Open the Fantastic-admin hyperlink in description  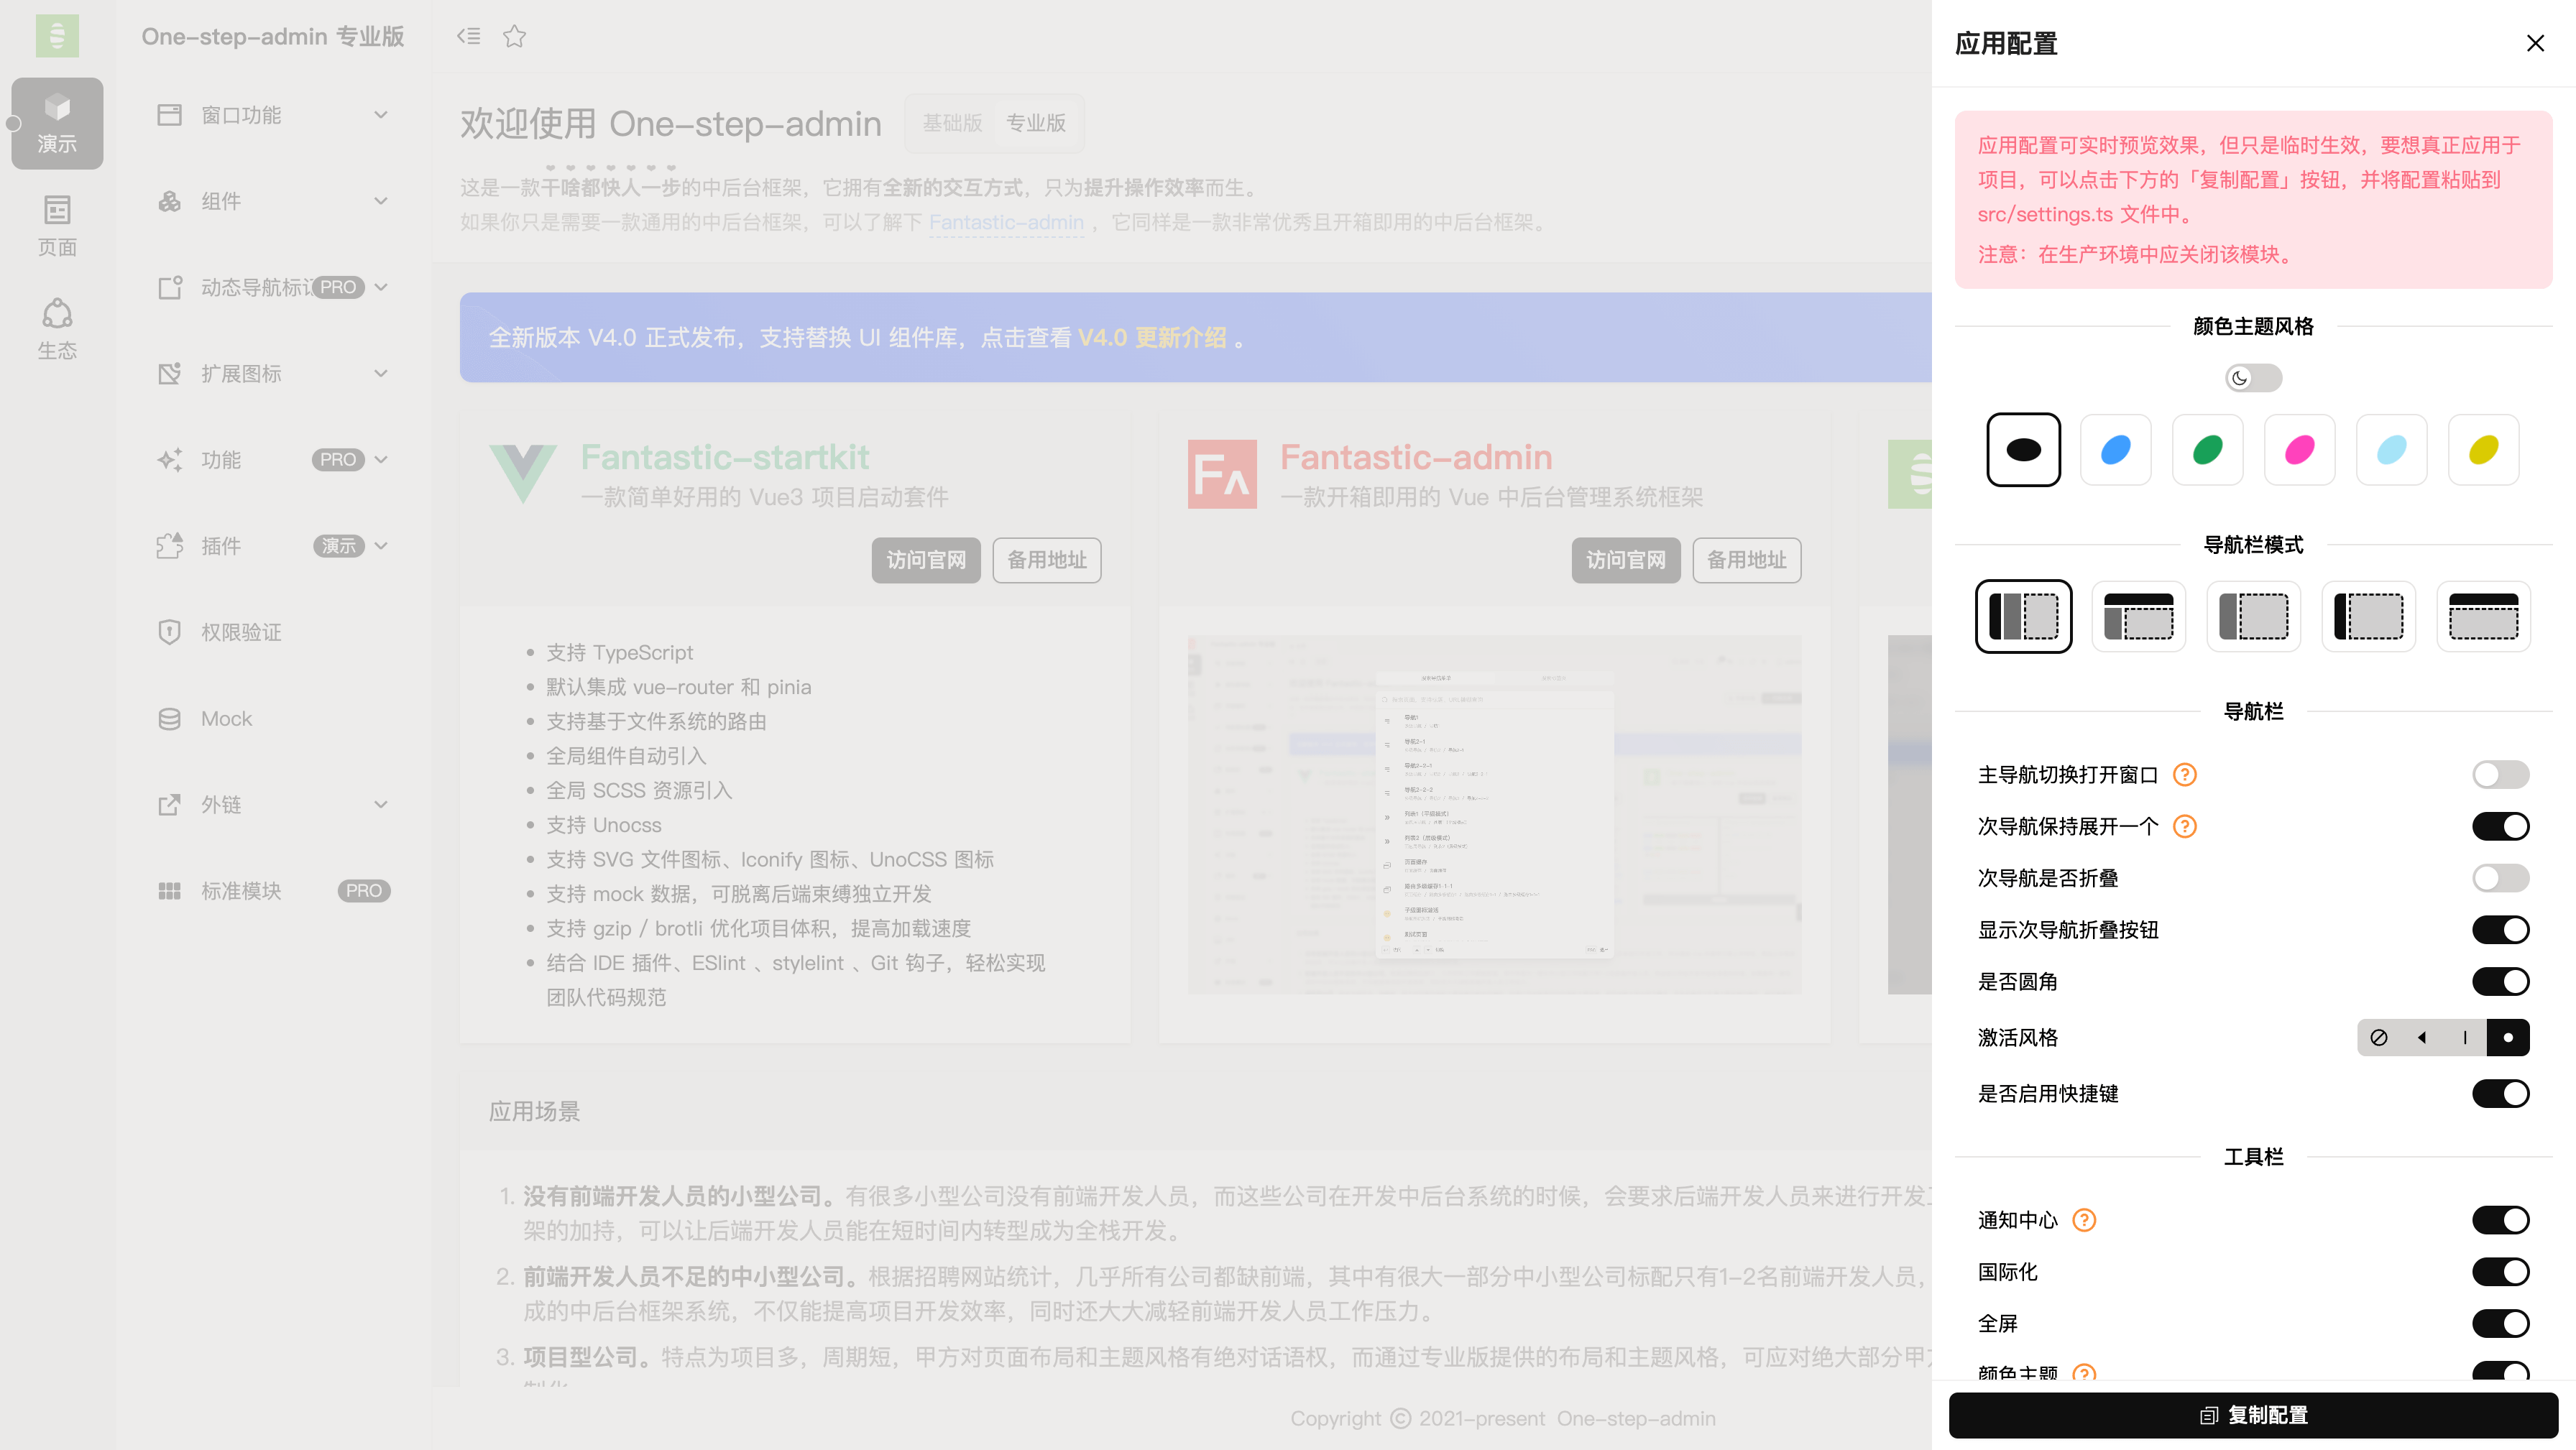pos(1006,222)
